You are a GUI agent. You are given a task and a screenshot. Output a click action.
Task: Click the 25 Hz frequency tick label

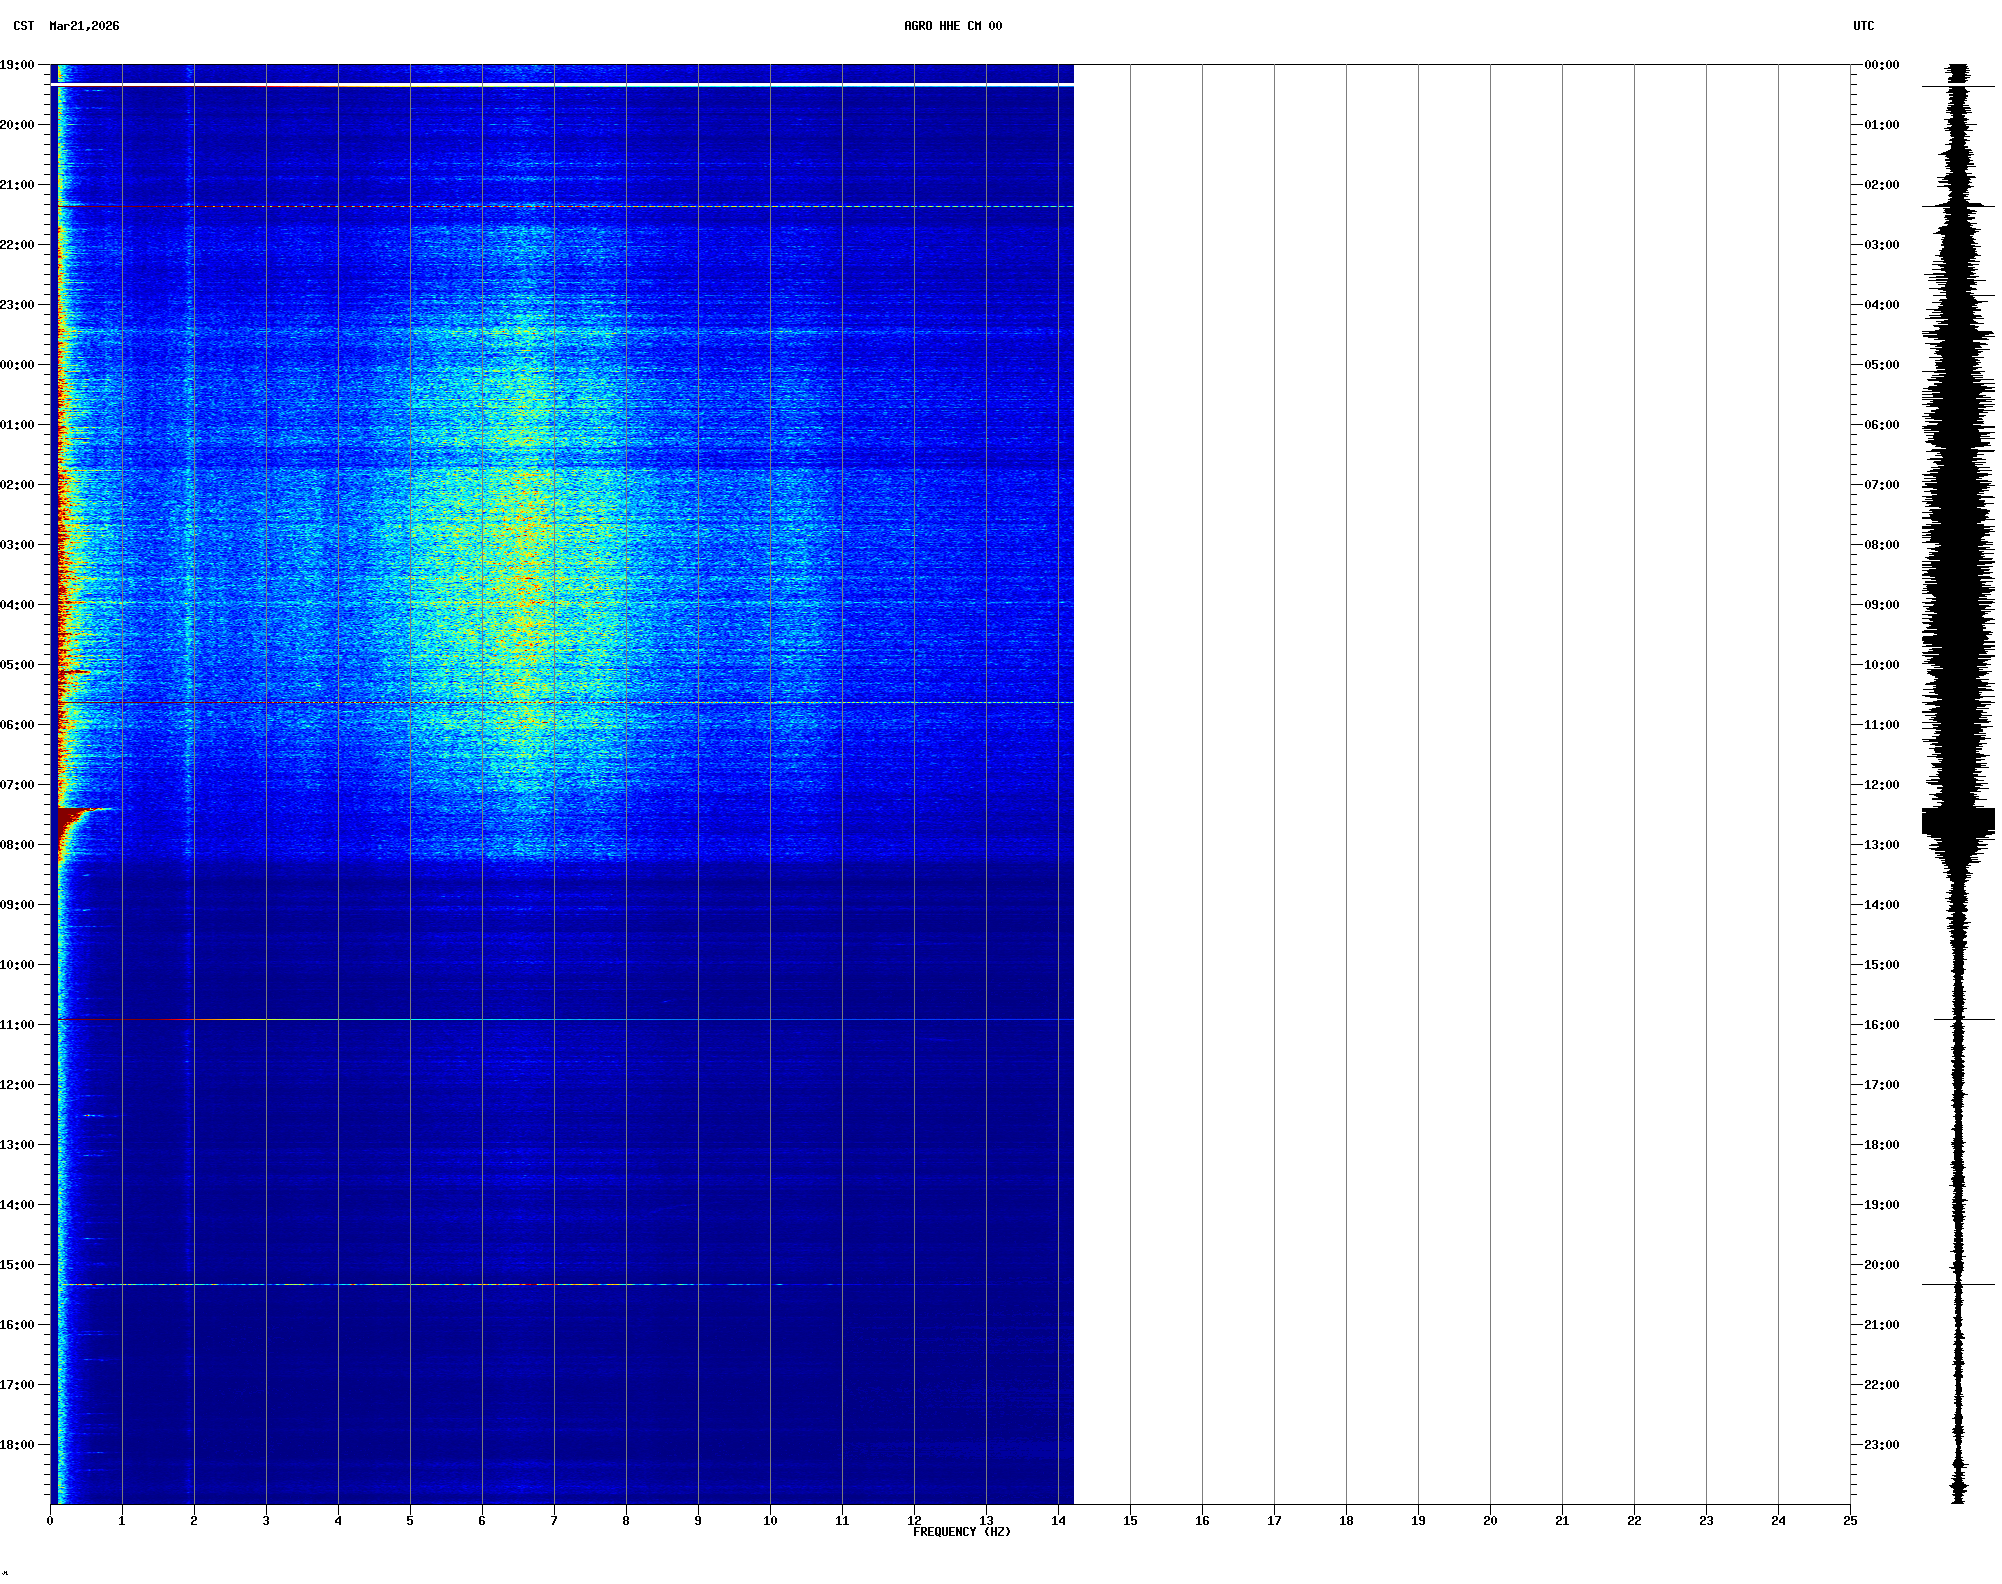coord(1850,1521)
